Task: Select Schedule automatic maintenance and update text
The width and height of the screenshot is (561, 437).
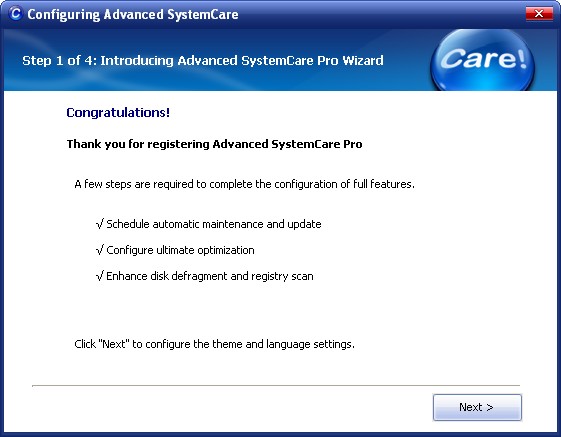Action: (x=214, y=224)
